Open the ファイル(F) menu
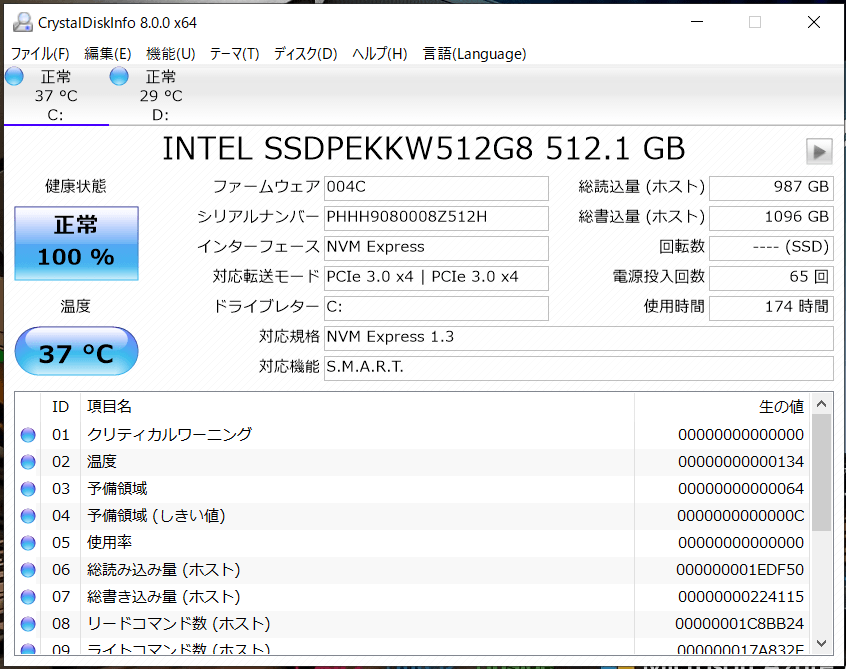Screen dimensions: 846x669 coord(40,54)
